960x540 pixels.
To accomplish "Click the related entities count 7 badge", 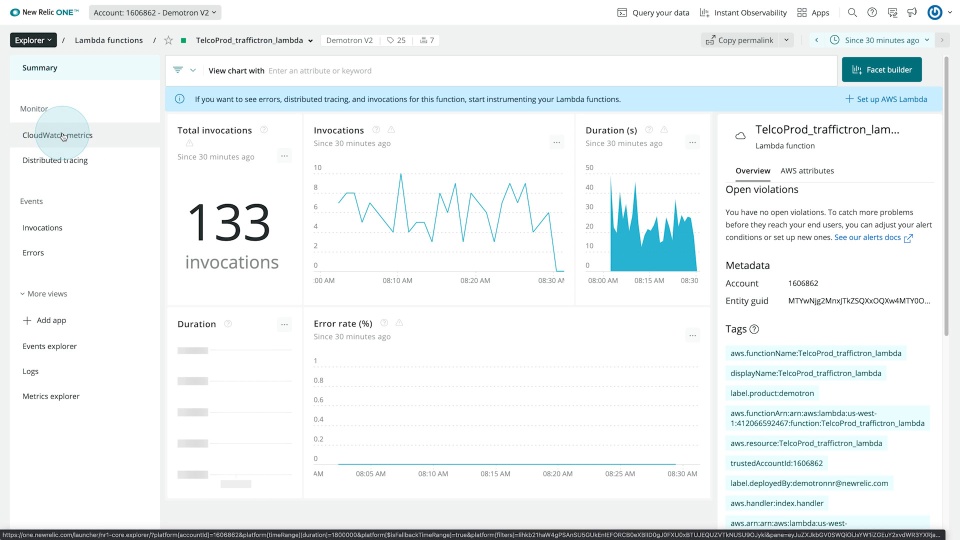I will coord(427,40).
